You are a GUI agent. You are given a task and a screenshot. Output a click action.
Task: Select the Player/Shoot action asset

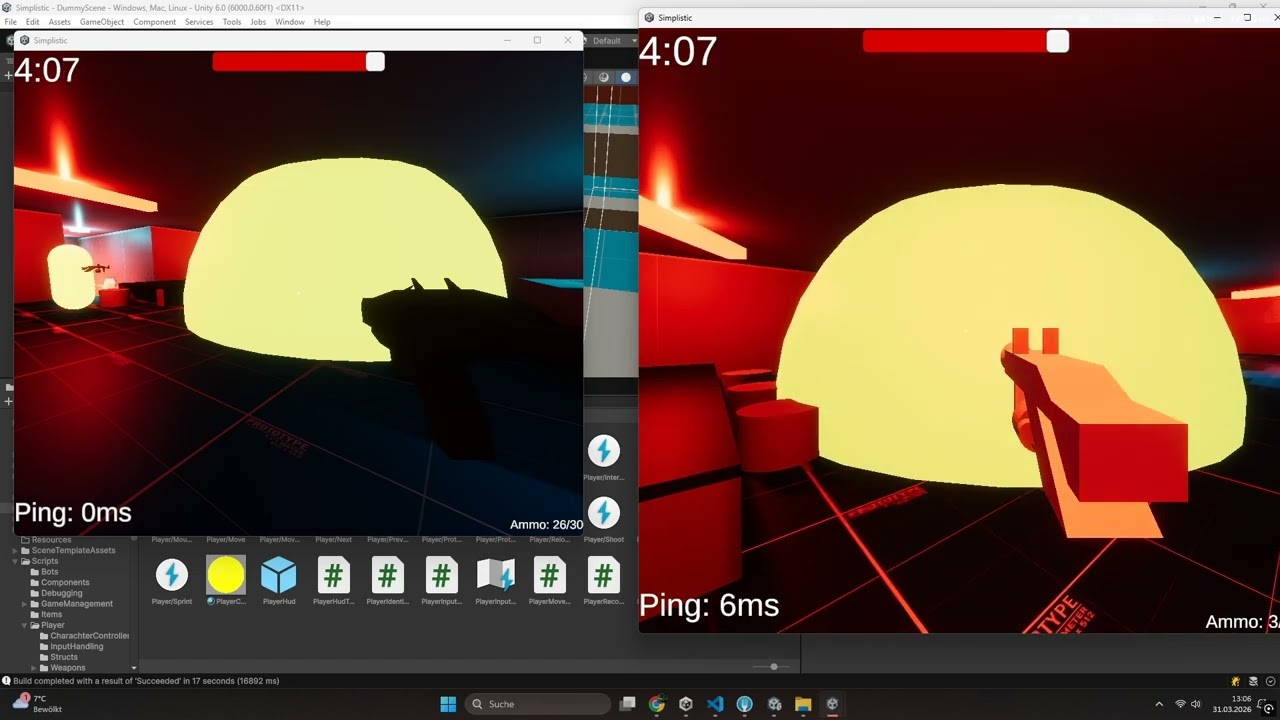click(x=603, y=520)
